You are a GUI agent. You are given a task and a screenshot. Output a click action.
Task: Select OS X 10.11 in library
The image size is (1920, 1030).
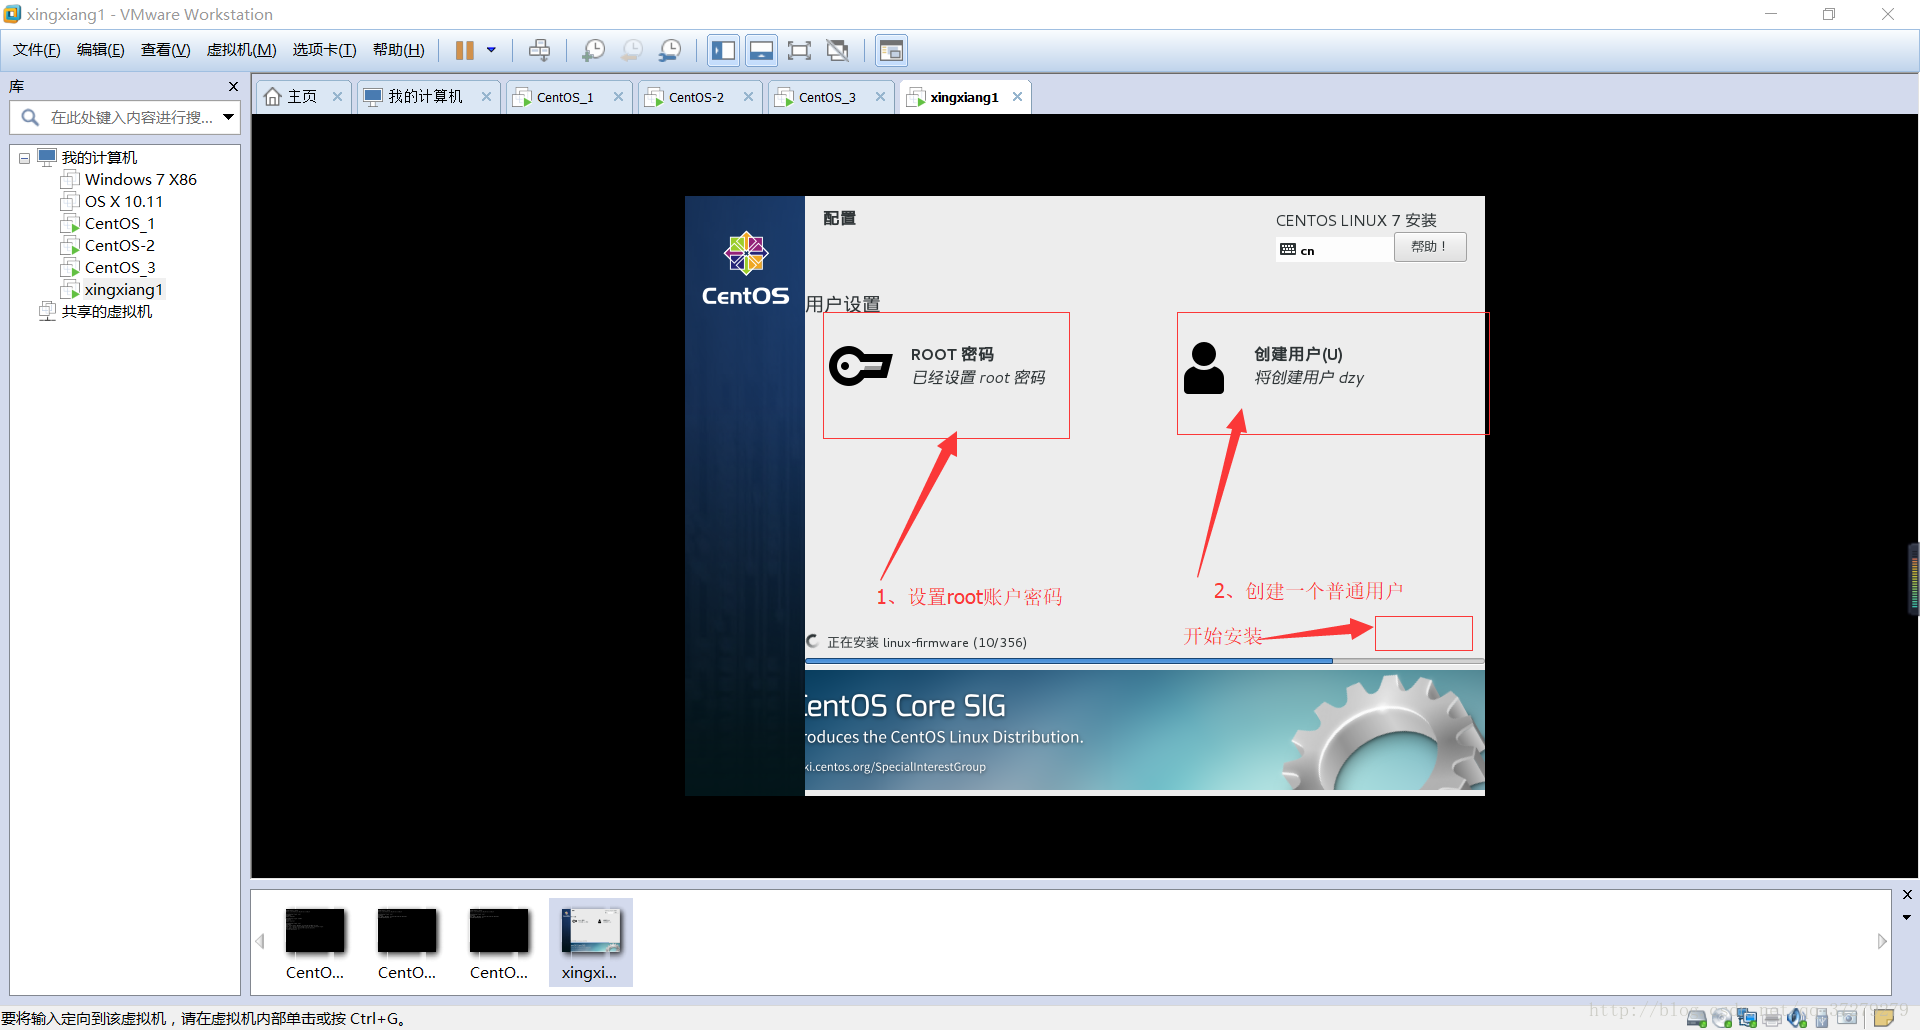123,202
